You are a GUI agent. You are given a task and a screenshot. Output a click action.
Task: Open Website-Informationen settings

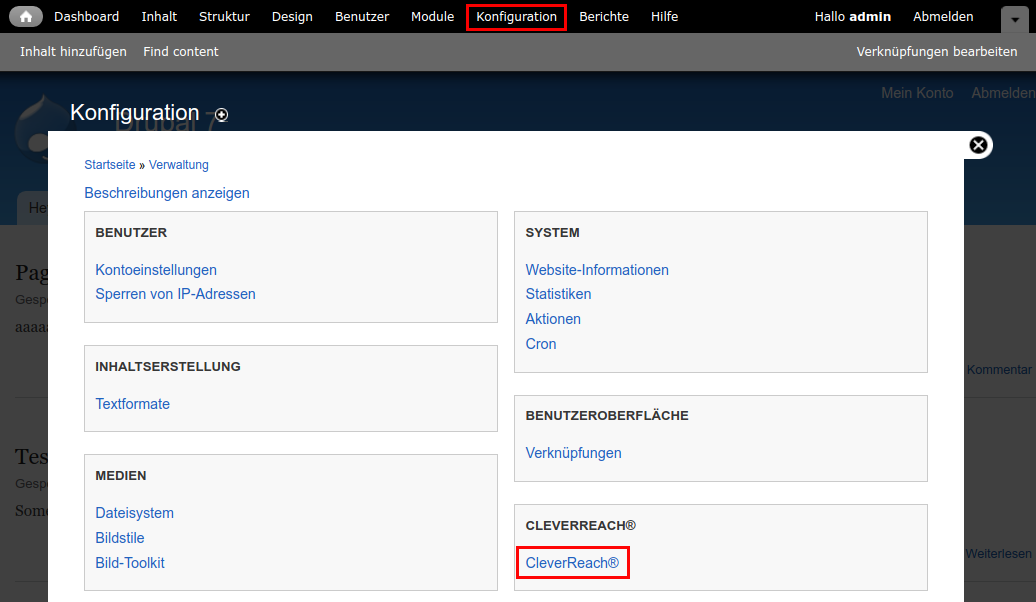coord(597,270)
